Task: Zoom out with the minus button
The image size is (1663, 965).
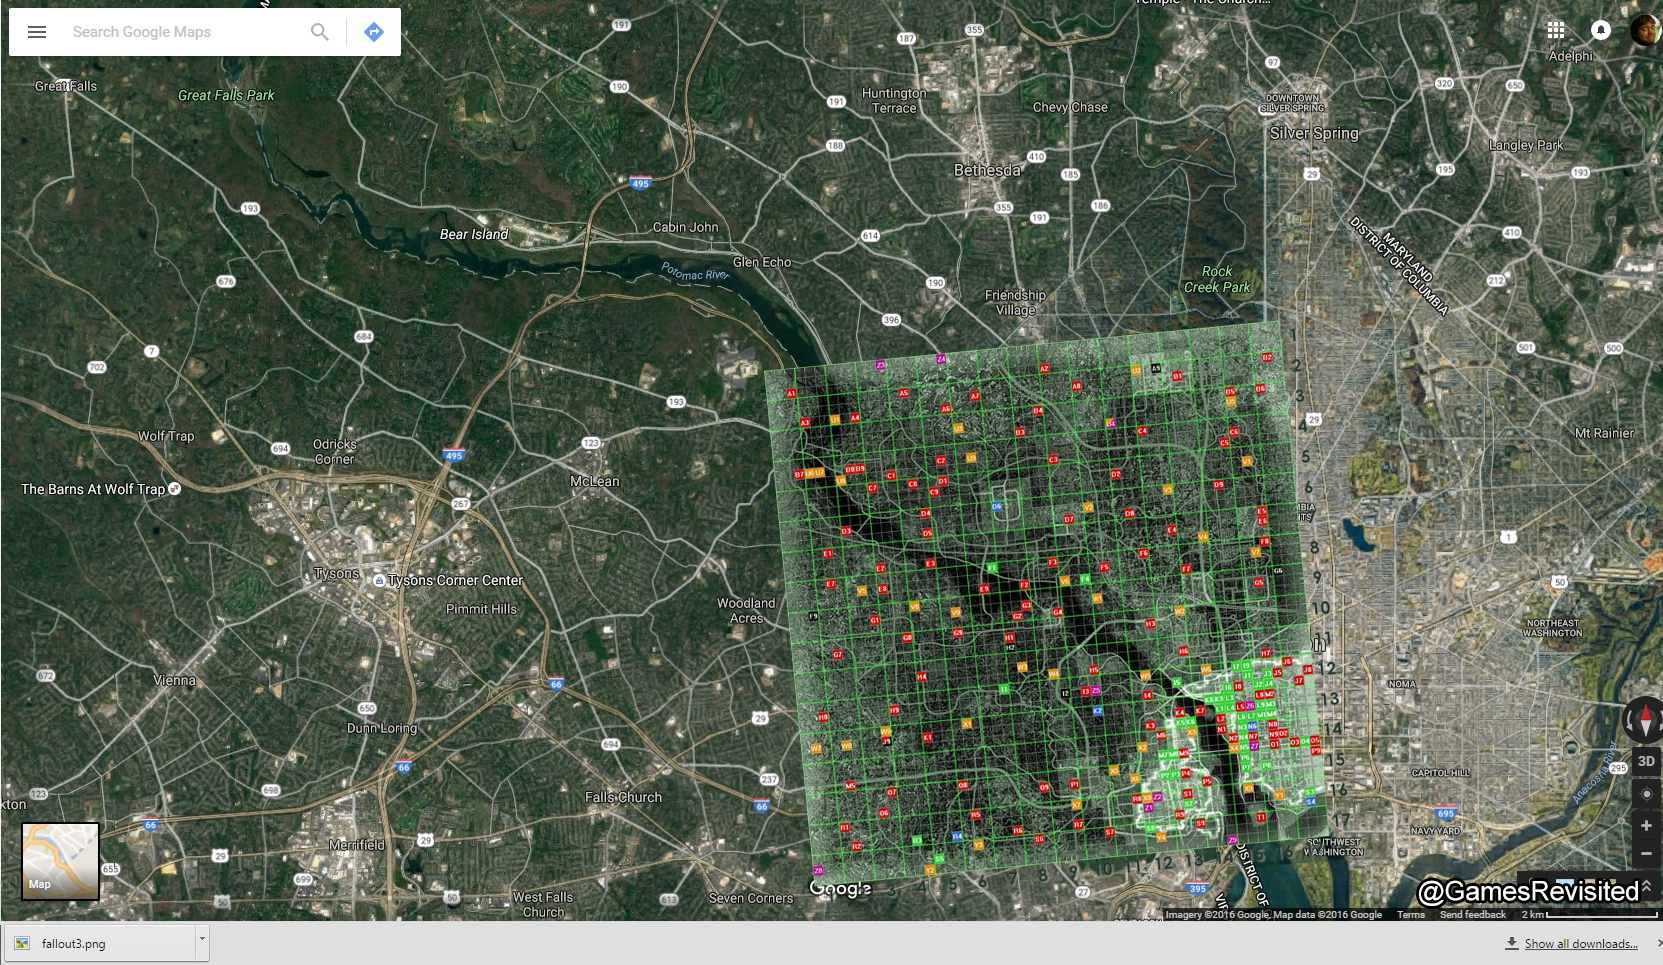Action: 1646,854
